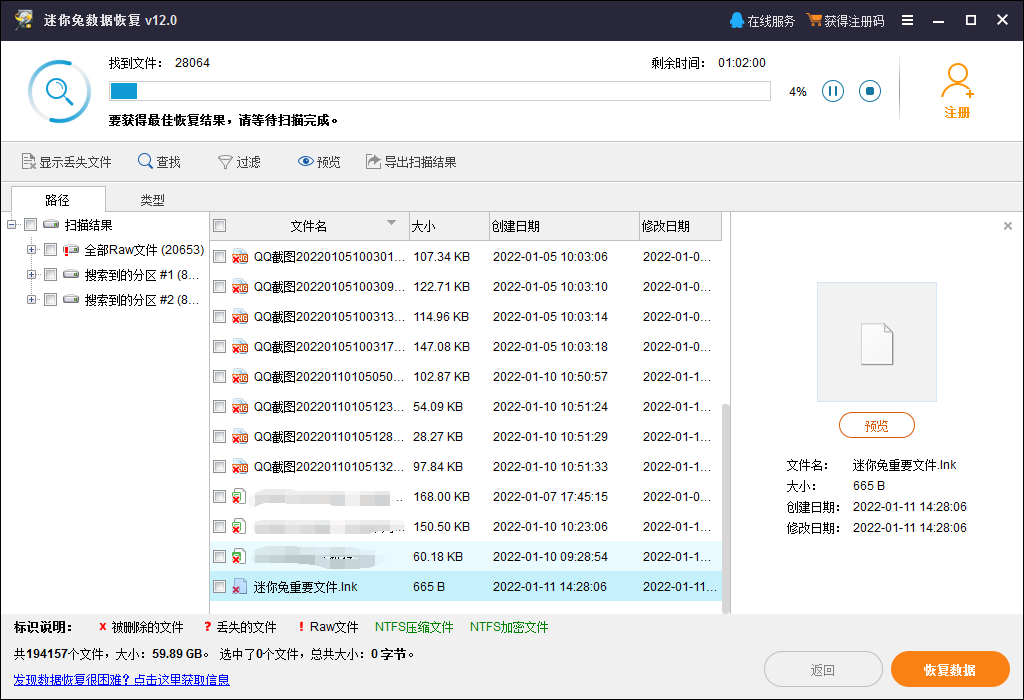
Task: Select file QQ截图20220105100313 row
Action: [x=466, y=317]
